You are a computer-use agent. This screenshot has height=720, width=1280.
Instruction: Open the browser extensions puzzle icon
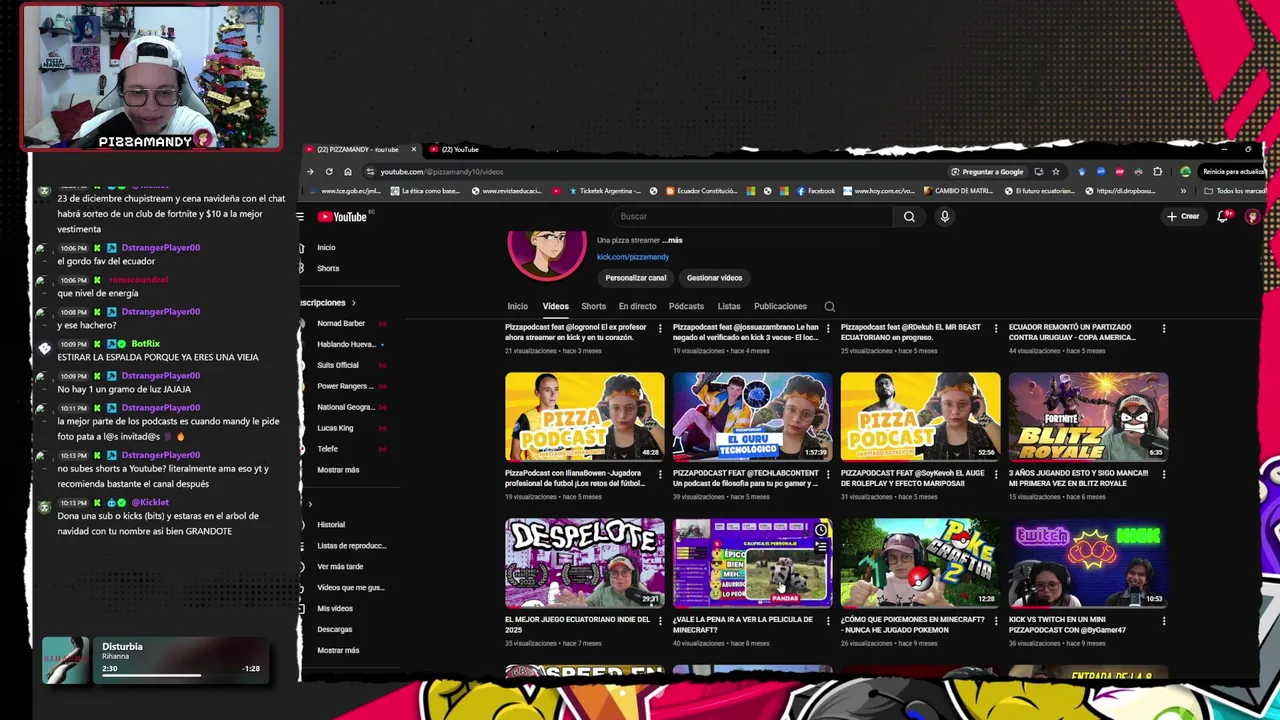[x=1158, y=172]
